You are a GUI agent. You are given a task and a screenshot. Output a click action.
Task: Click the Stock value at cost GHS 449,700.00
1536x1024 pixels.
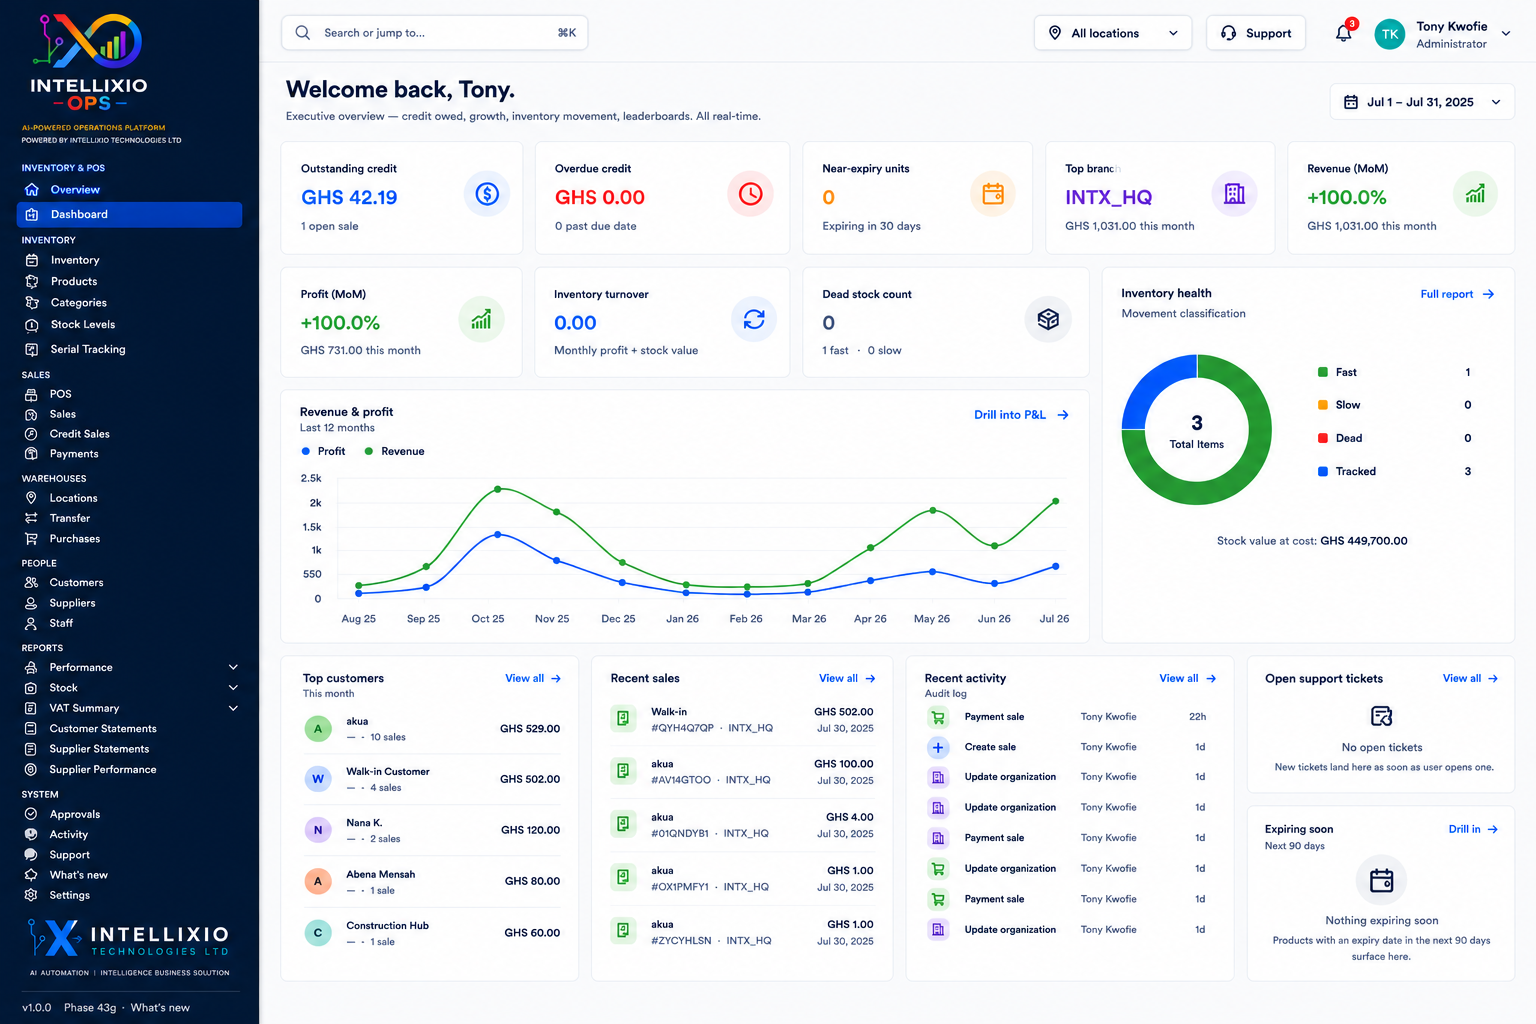(x=1311, y=541)
